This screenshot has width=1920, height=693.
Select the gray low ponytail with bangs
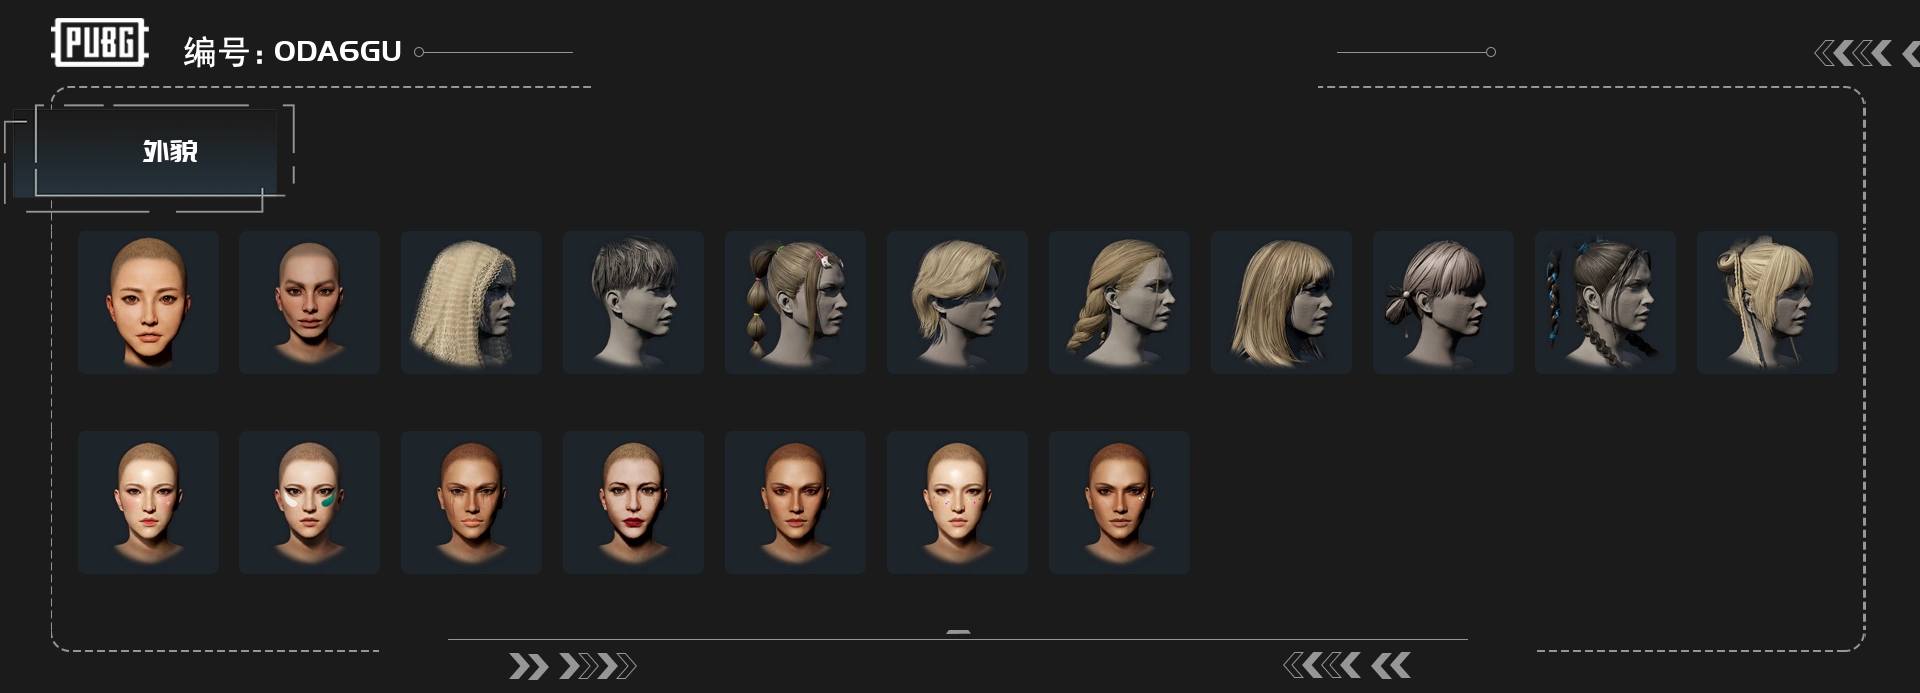tap(1443, 302)
